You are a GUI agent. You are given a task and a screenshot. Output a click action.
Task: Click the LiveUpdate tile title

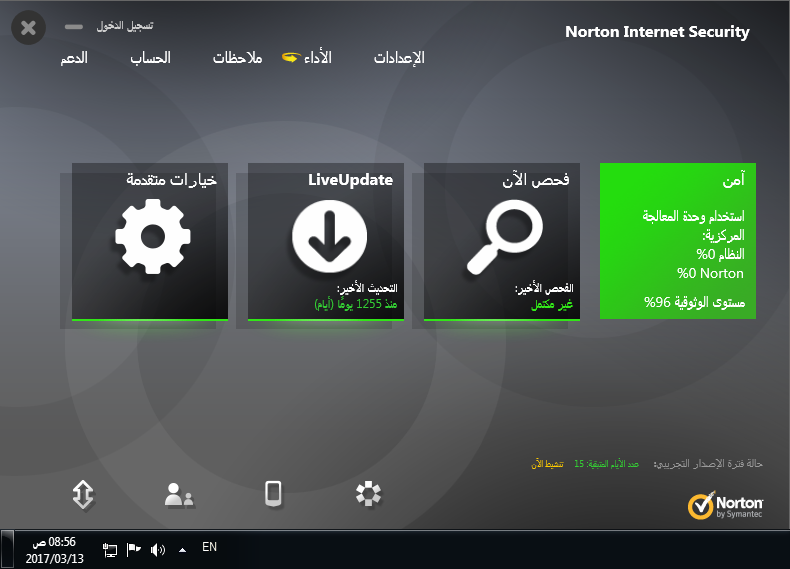(x=351, y=180)
